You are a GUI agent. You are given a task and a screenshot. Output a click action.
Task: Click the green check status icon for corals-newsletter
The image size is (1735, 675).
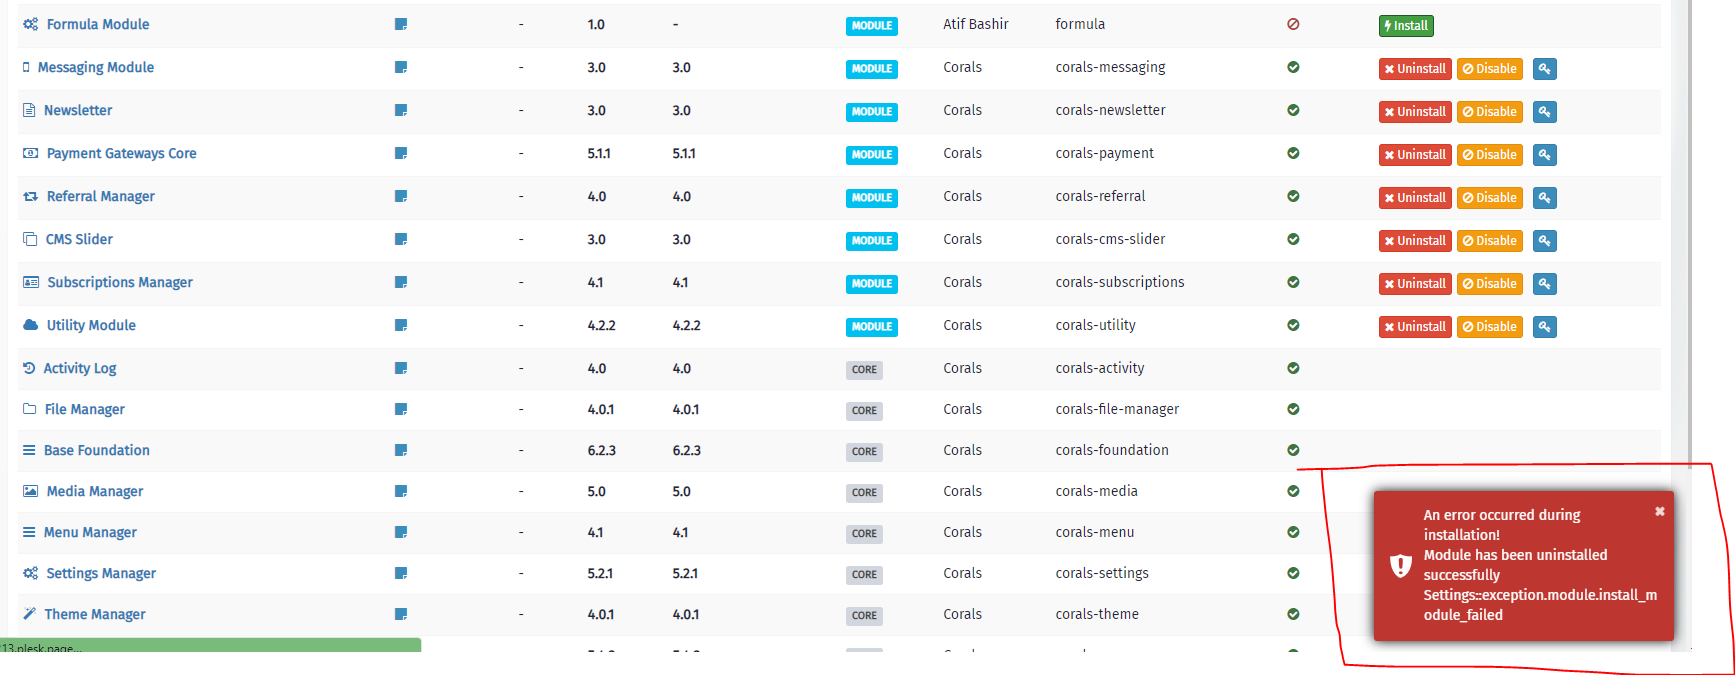(1293, 110)
